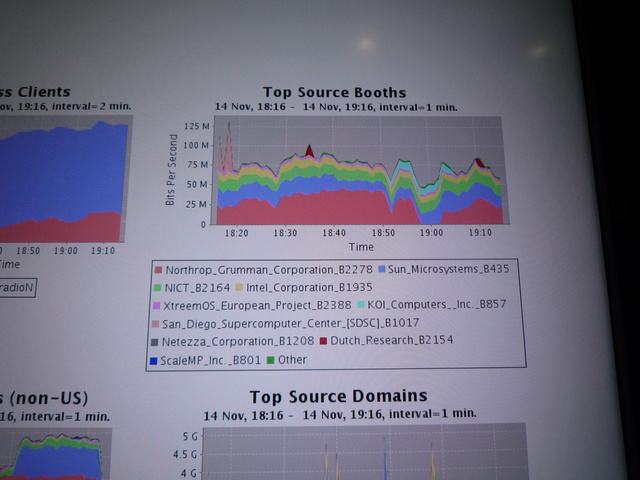Click the Netezza_Corporation_B1208 gray swatch
The image size is (640, 480).
[x=154, y=342]
